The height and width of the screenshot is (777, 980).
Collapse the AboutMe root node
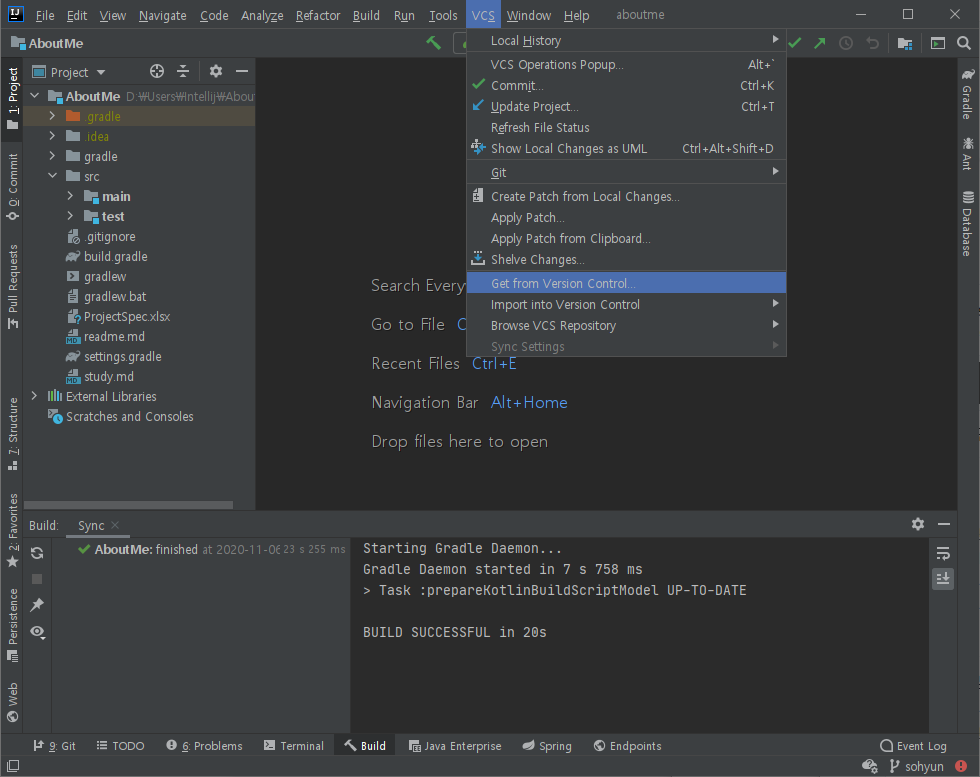tap(35, 96)
